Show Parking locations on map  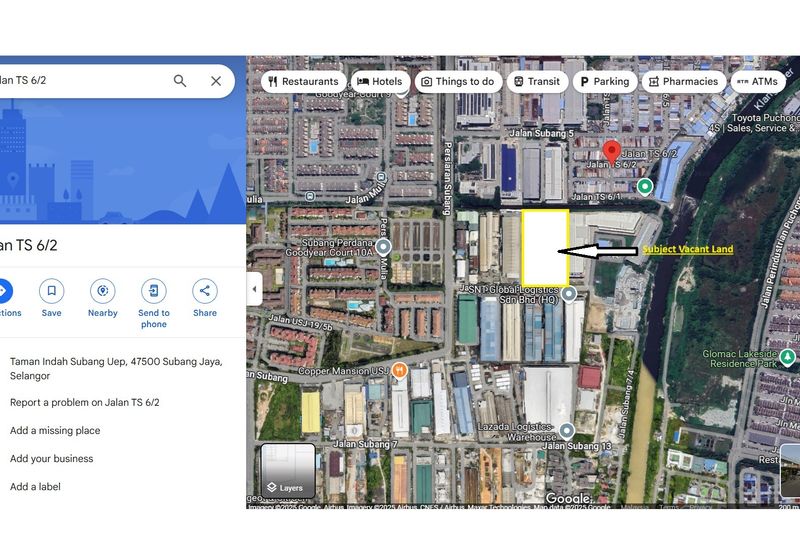(x=604, y=81)
